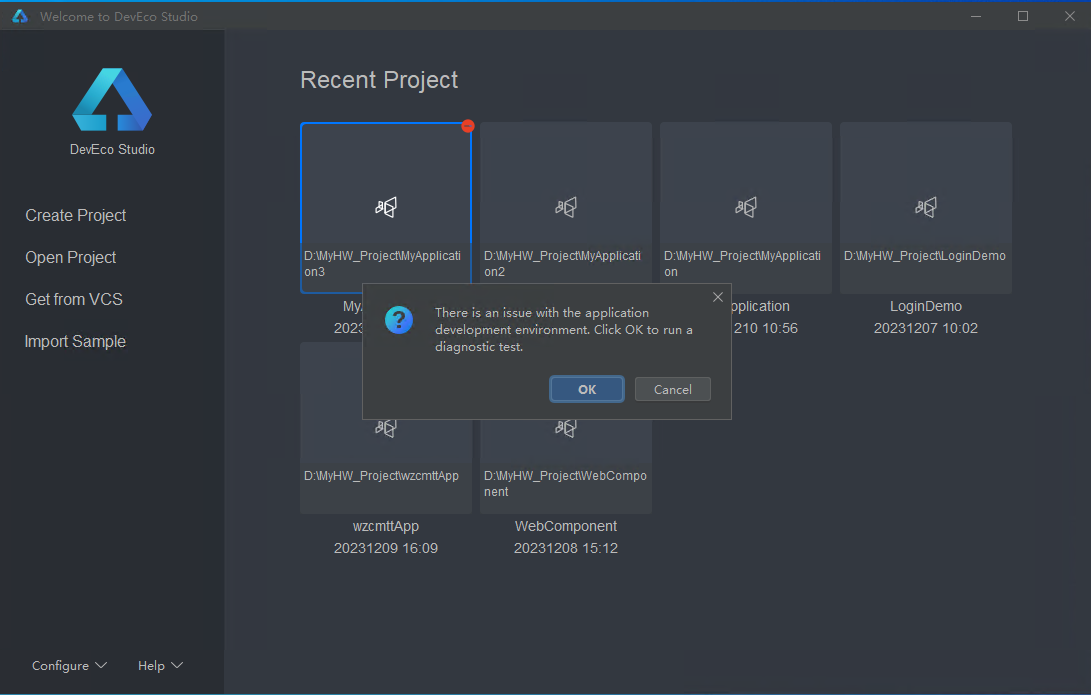This screenshot has height=695, width=1091.
Task: Open Import Sample from sidebar
Action: [x=75, y=341]
